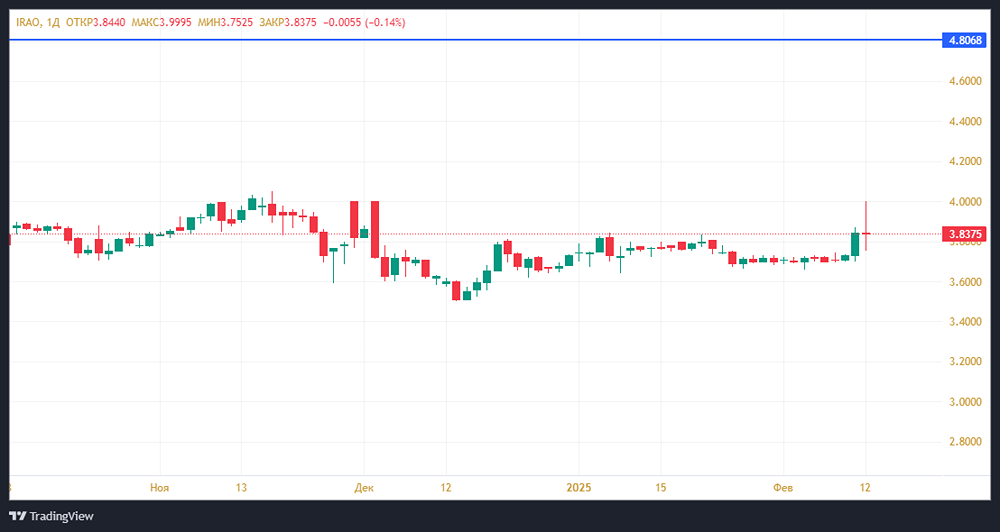Click the 4.2000 price axis label
This screenshot has width=1000, height=532.
(965, 161)
